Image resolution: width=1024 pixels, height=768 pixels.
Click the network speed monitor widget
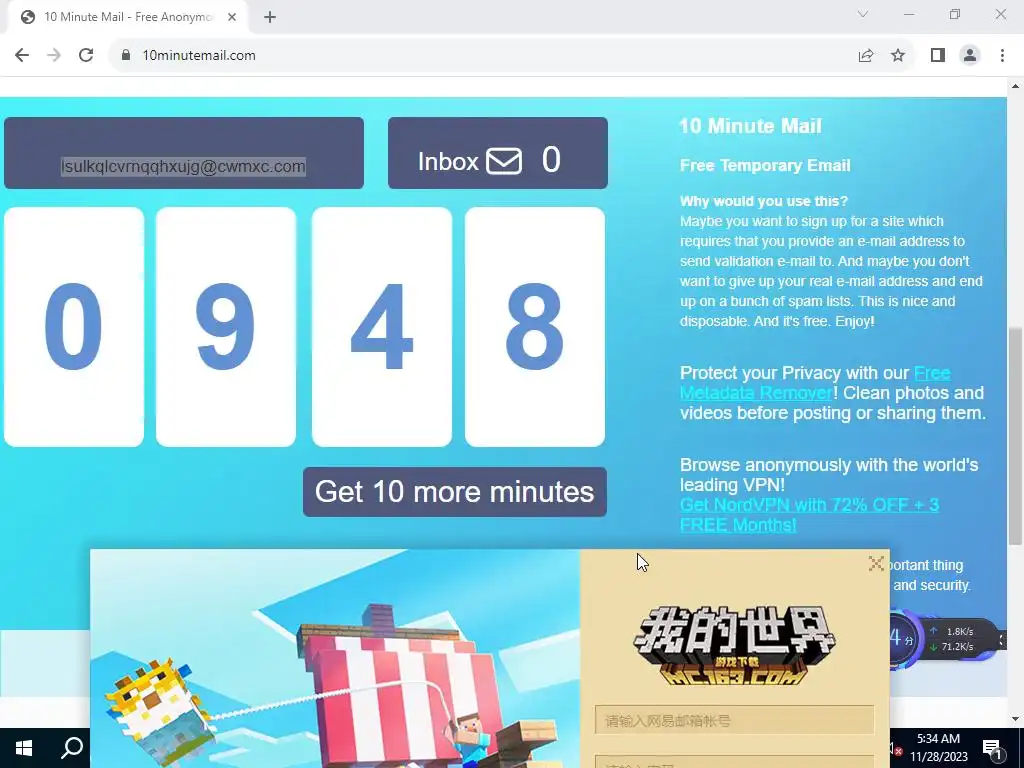click(946, 639)
